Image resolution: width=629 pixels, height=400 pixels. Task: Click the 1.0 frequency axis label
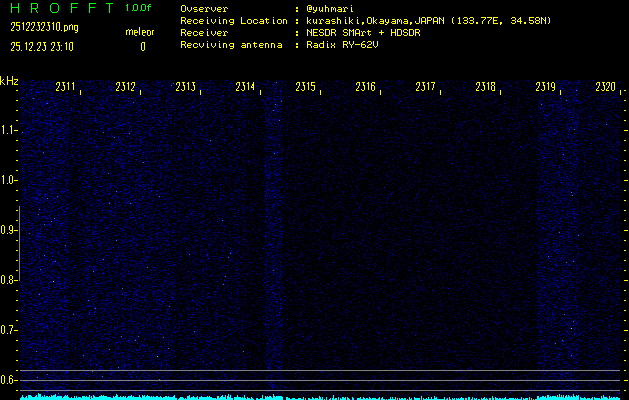click(x=9, y=180)
